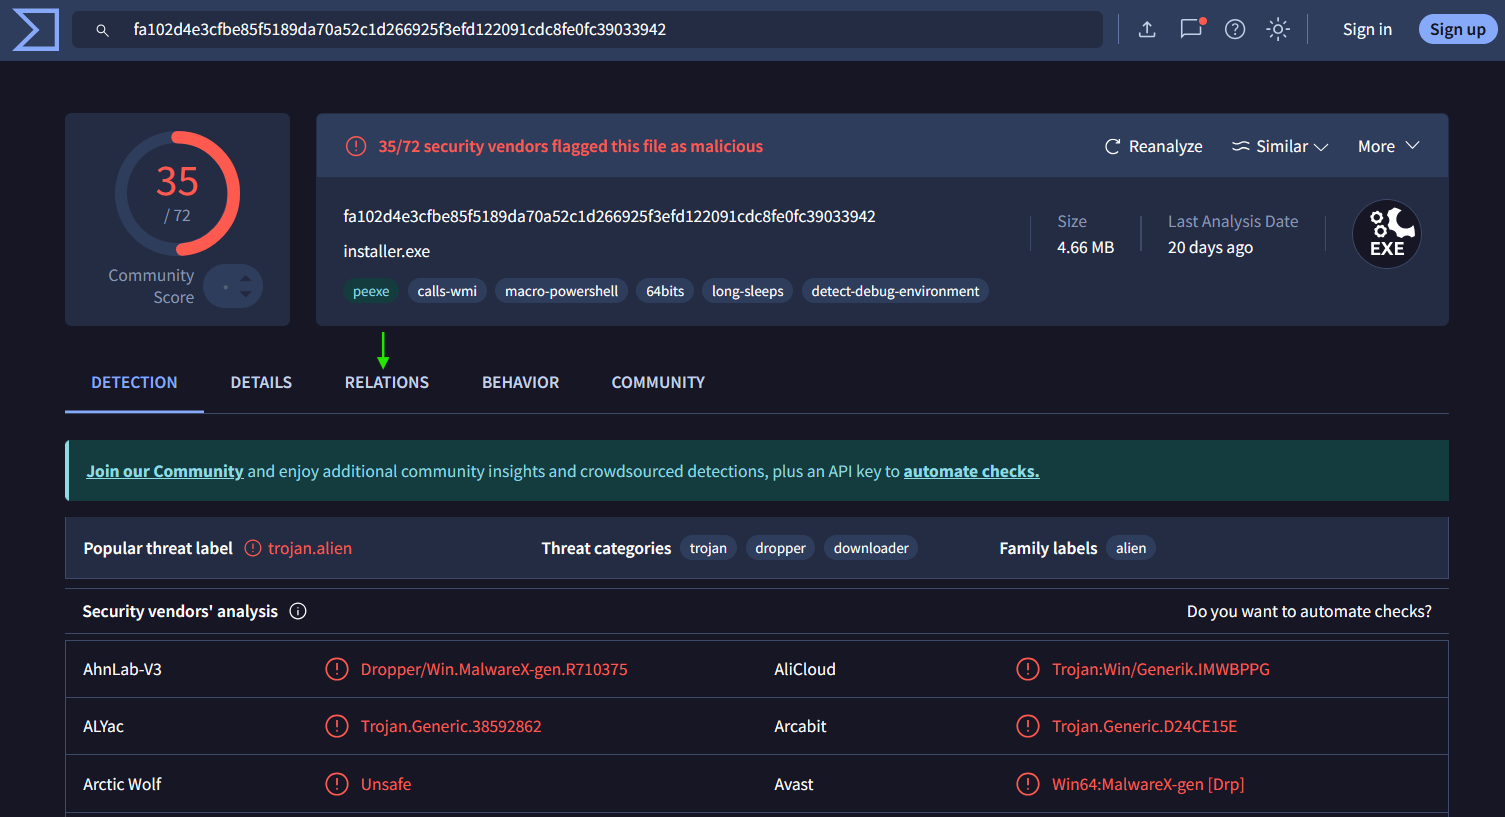1505x817 pixels.
Task: Reanalyze the file
Action: [1154, 146]
